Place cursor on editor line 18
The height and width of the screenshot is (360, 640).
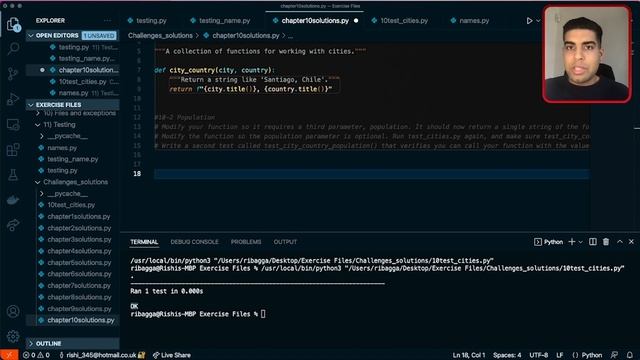(x=371, y=173)
